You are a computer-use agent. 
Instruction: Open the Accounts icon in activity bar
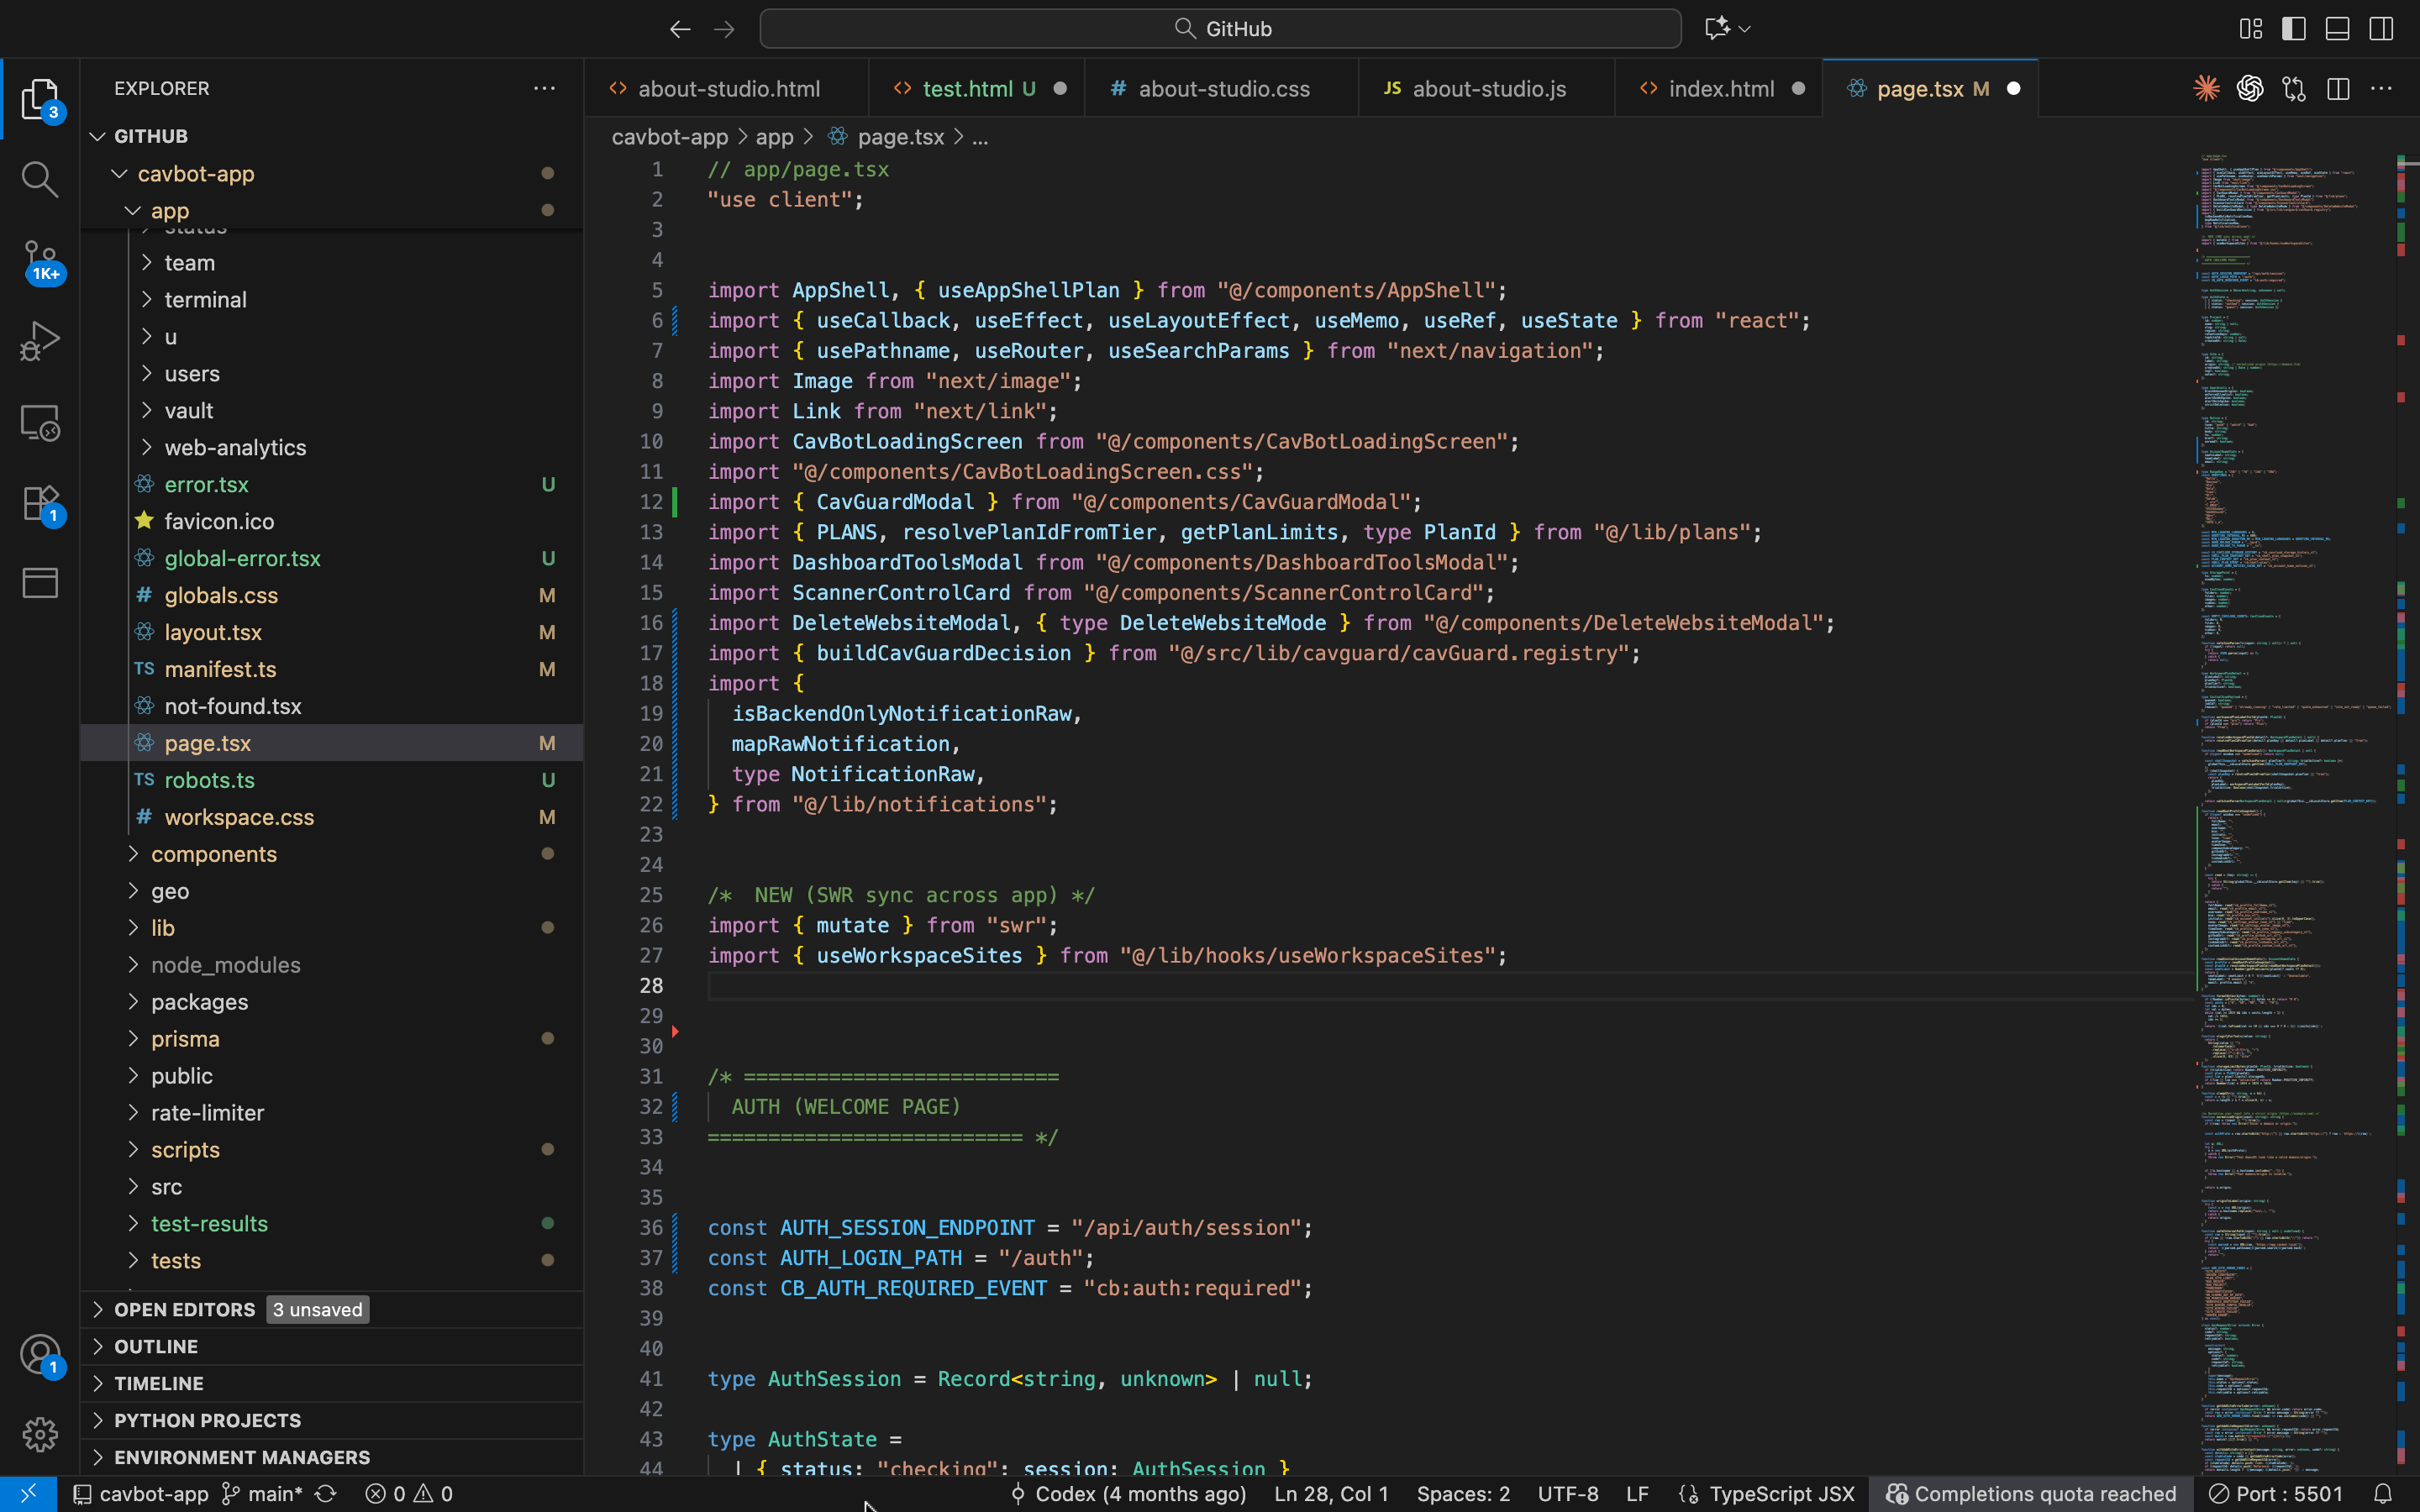[x=40, y=1355]
